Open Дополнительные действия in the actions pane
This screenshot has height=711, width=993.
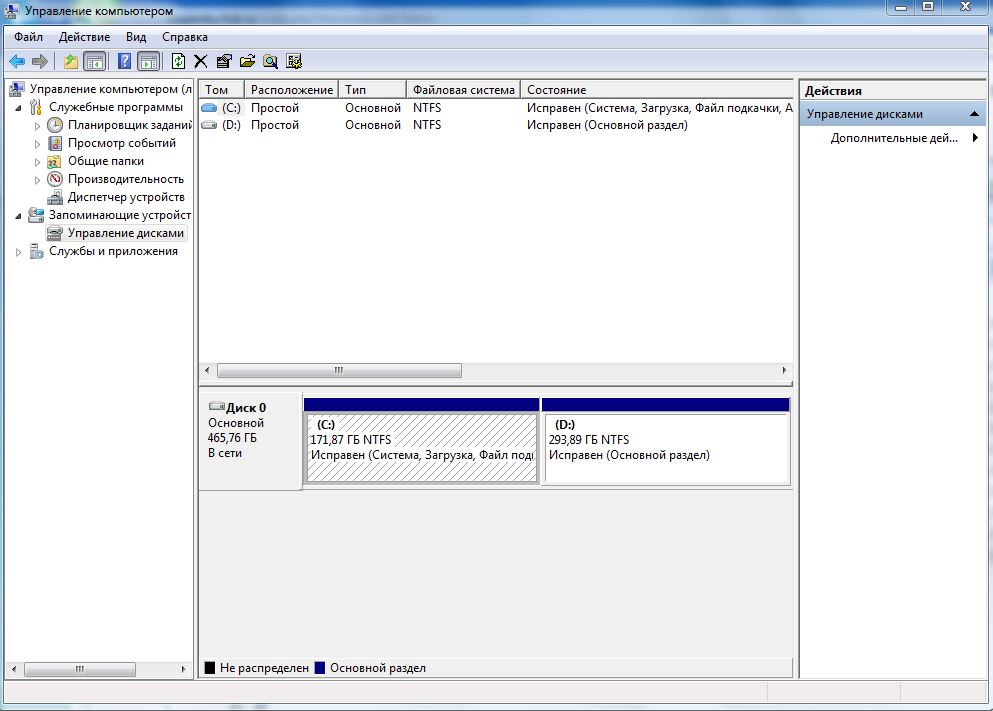(894, 138)
